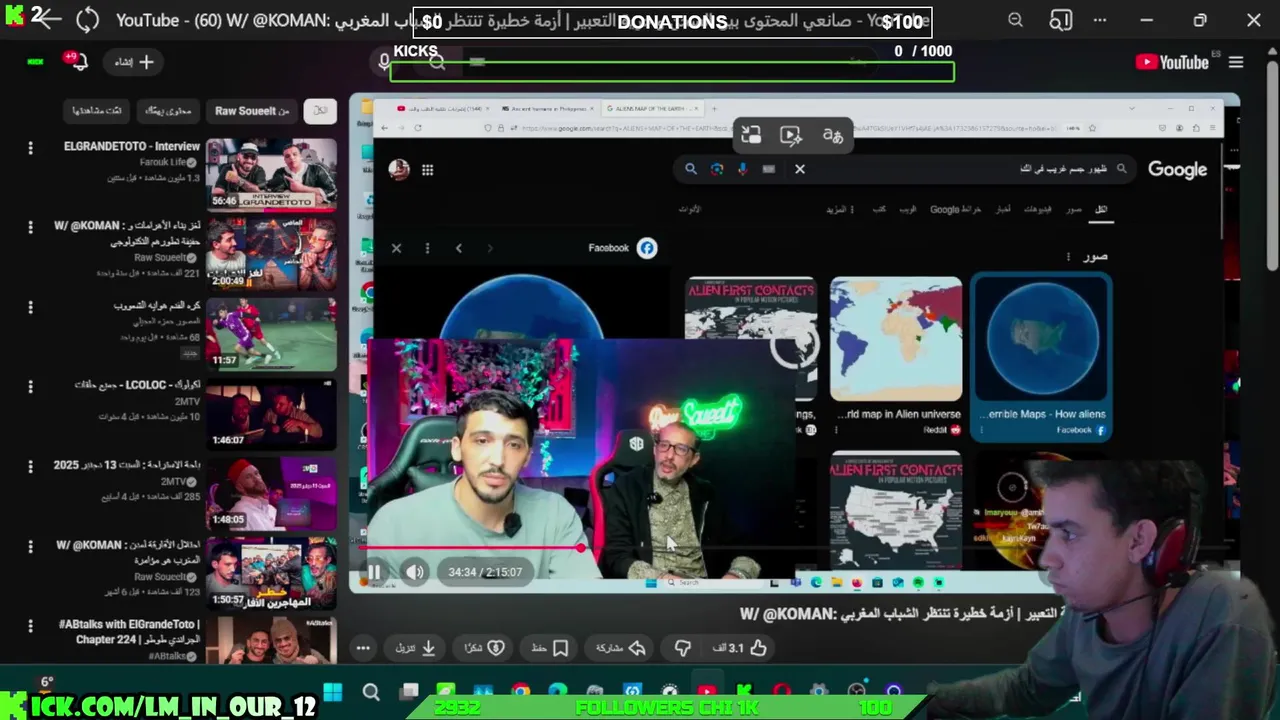Image resolution: width=1280 pixels, height=720 pixels.
Task: Clear Google search with X in video
Action: tap(800, 169)
